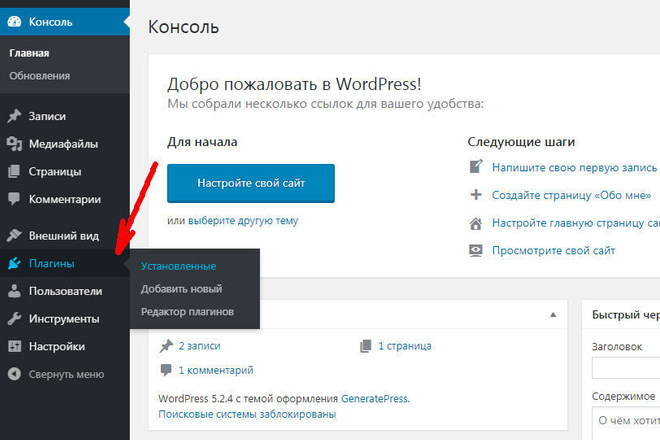
Task: Click the pushpin icon beside Записи
Action: pyautogui.click(x=14, y=116)
